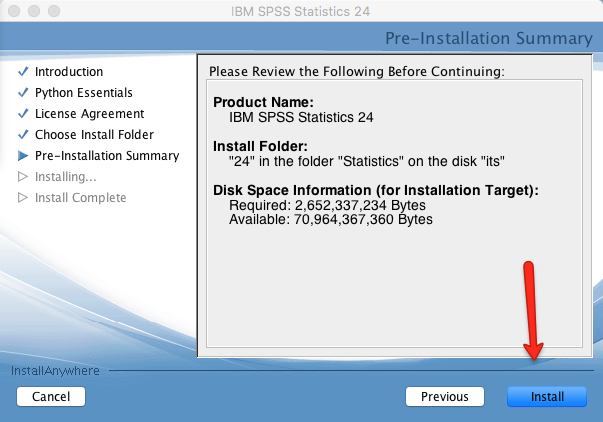Click the checkmark beside Python Essentials

click(23, 92)
